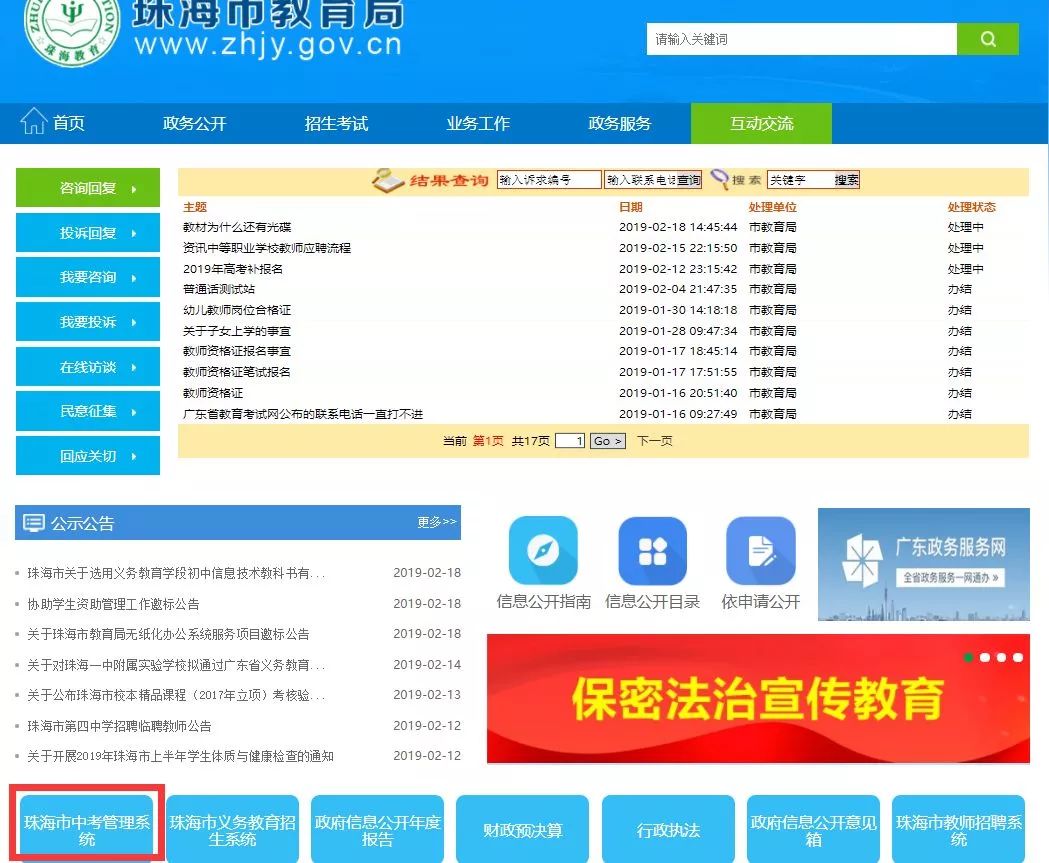Click the green magnifier search button
The height and width of the screenshot is (863, 1049).
click(x=987, y=39)
